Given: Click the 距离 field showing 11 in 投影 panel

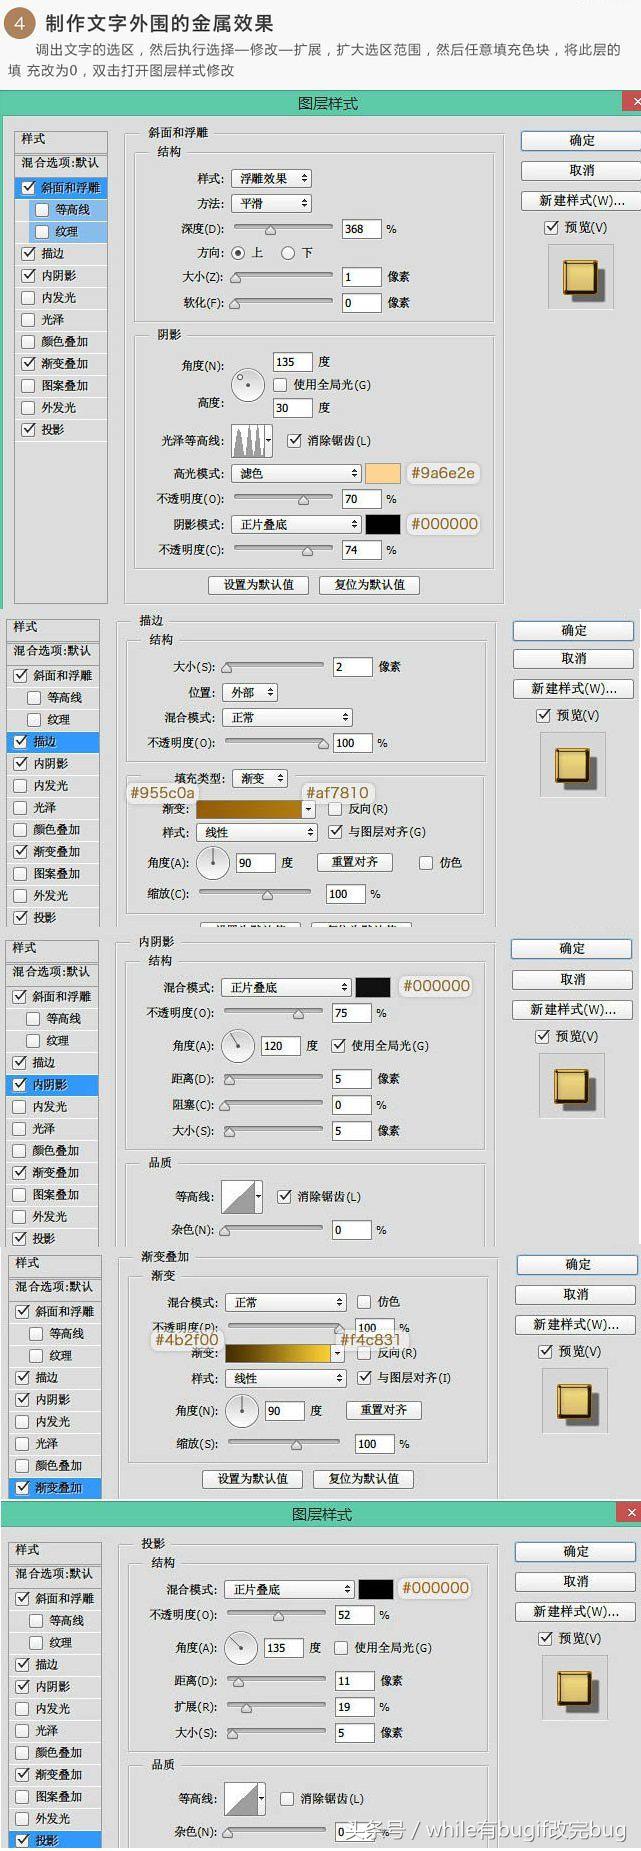Looking at the screenshot, I should pos(354,1680).
